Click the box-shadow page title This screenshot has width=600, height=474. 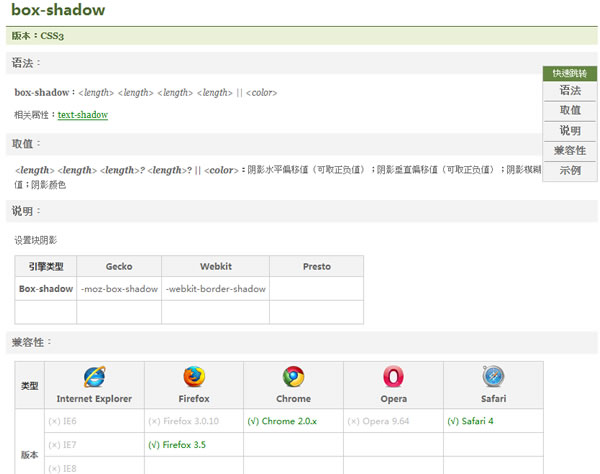point(58,11)
